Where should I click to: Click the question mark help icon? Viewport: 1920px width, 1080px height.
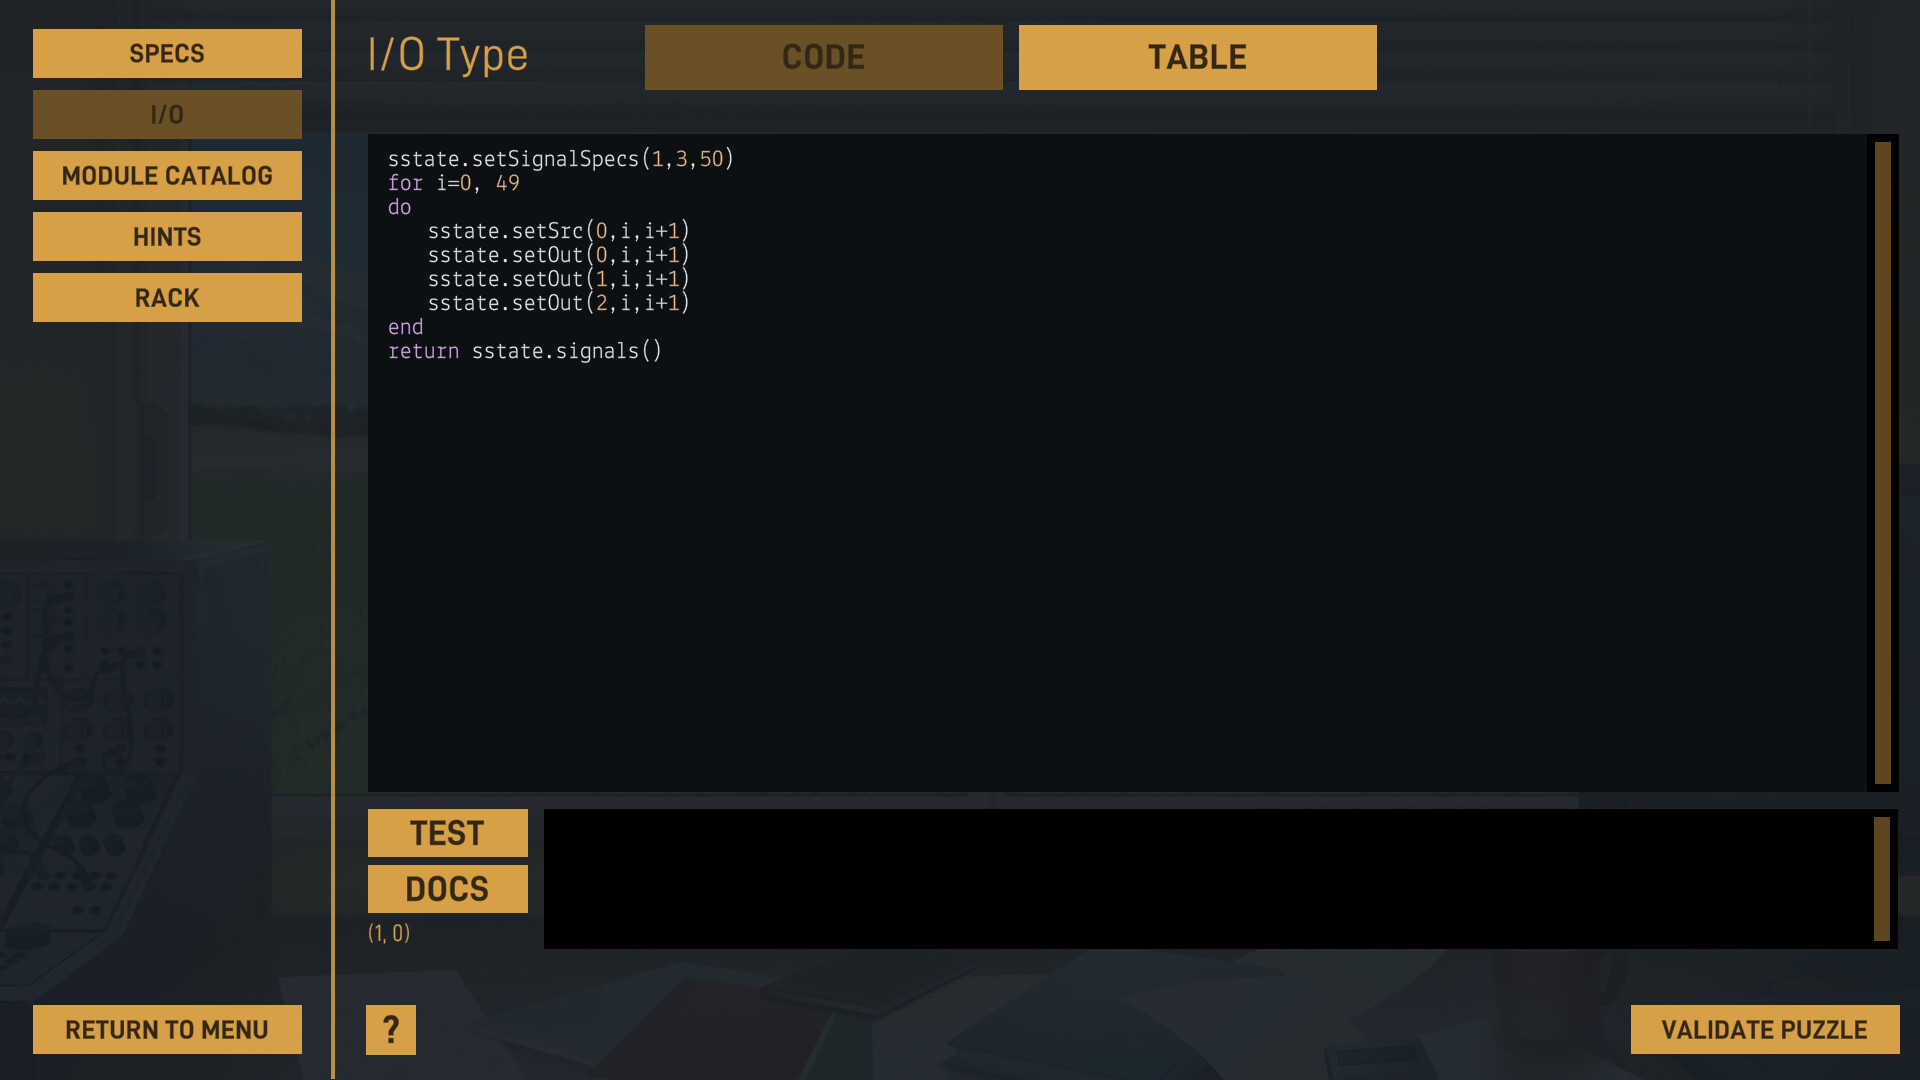[x=390, y=1029]
